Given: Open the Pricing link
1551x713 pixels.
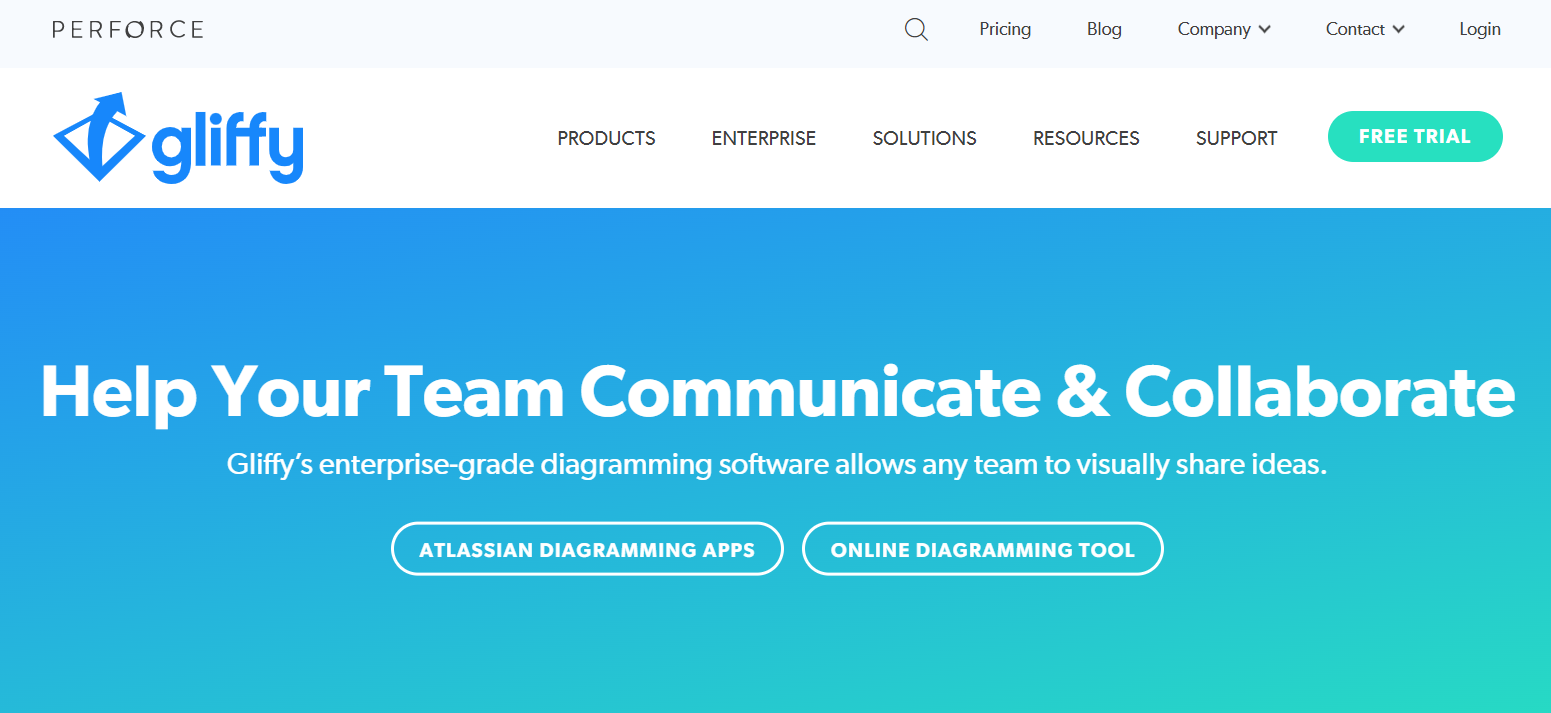Looking at the screenshot, I should pos(1005,30).
